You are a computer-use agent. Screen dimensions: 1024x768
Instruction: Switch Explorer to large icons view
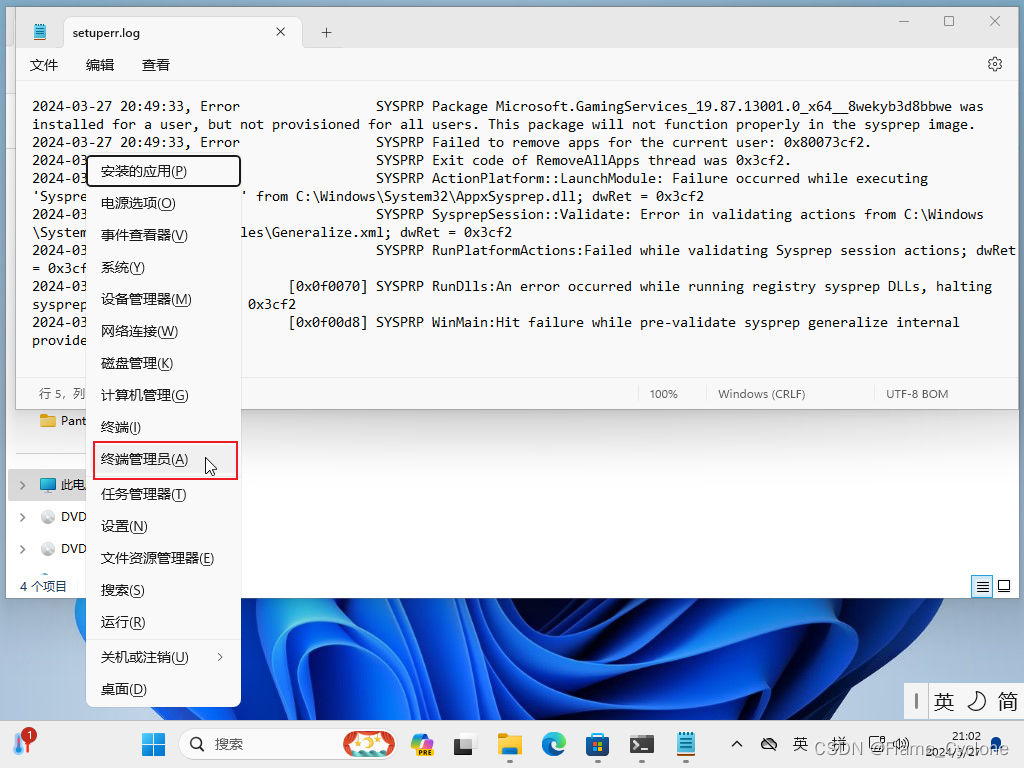(x=1004, y=586)
